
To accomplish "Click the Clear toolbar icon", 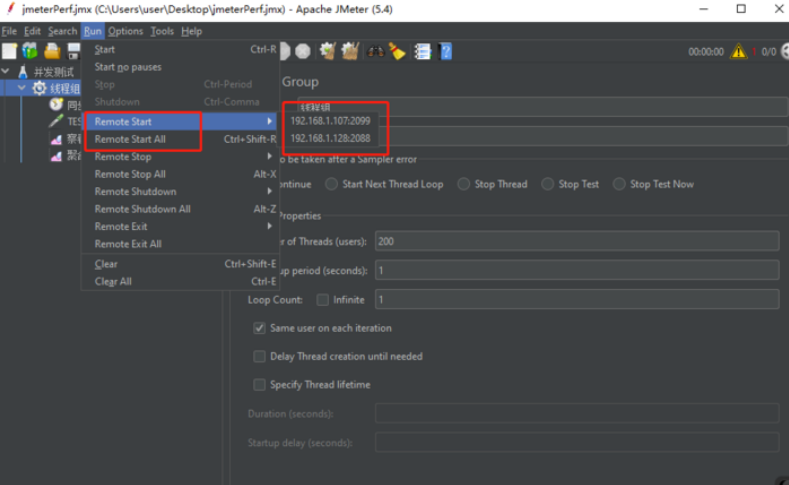I will (x=328, y=51).
